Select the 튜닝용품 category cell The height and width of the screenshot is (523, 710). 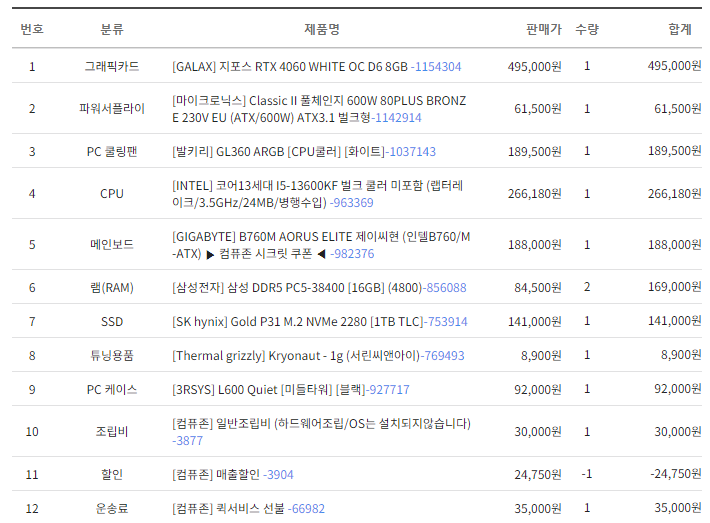point(112,355)
